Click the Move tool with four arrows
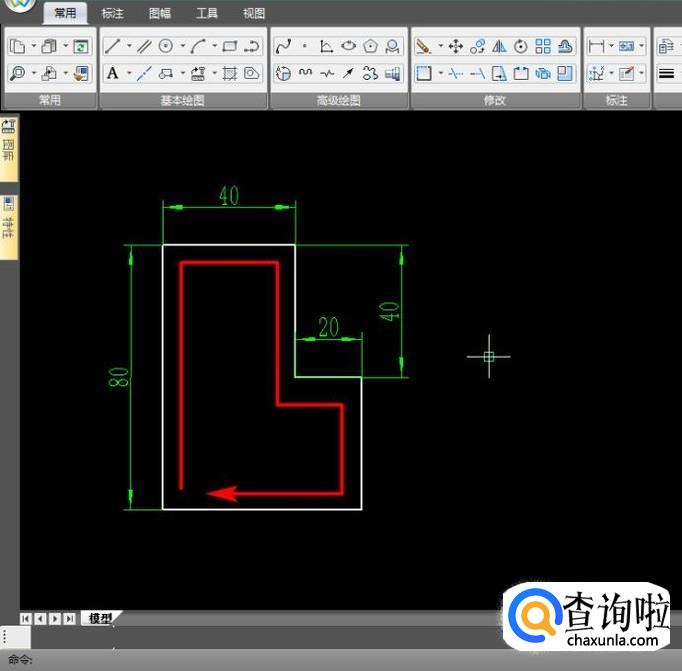The height and width of the screenshot is (671, 682). pos(455,46)
